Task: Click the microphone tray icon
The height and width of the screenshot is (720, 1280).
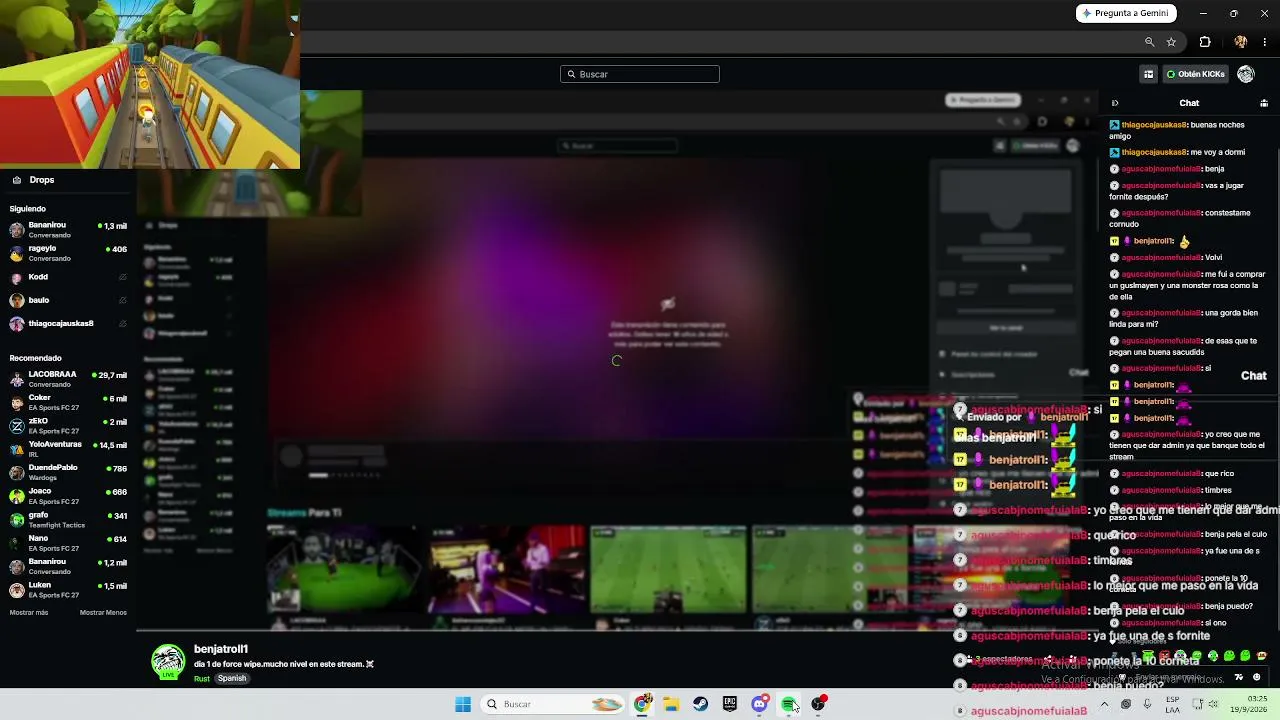Action: tap(1147, 704)
